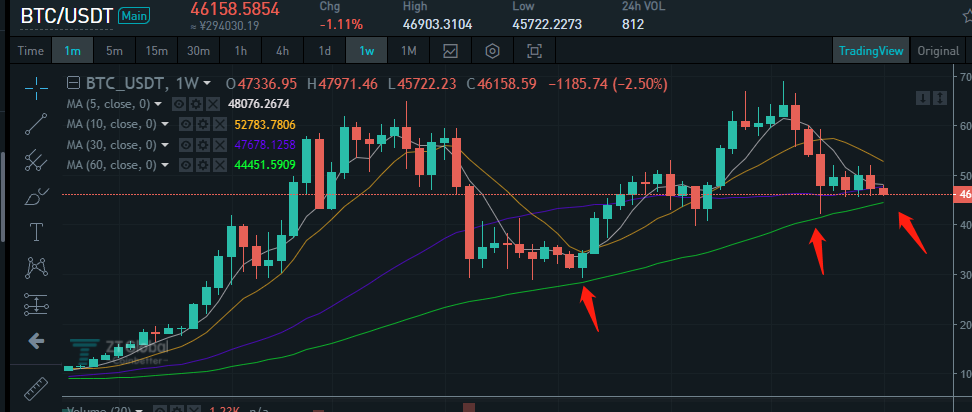Collapse the BTC_USDT legend box
Viewport: 972px width, 412px height.
click(x=74, y=83)
